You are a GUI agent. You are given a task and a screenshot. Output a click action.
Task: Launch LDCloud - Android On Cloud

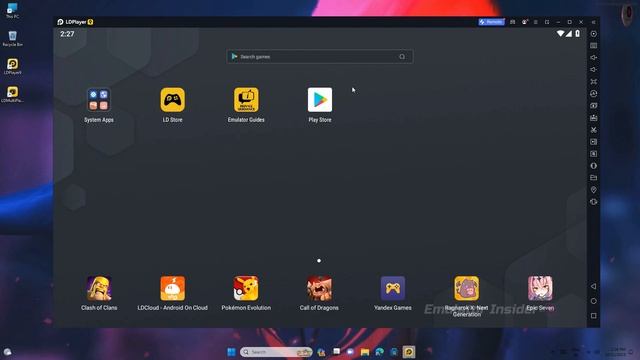click(173, 288)
